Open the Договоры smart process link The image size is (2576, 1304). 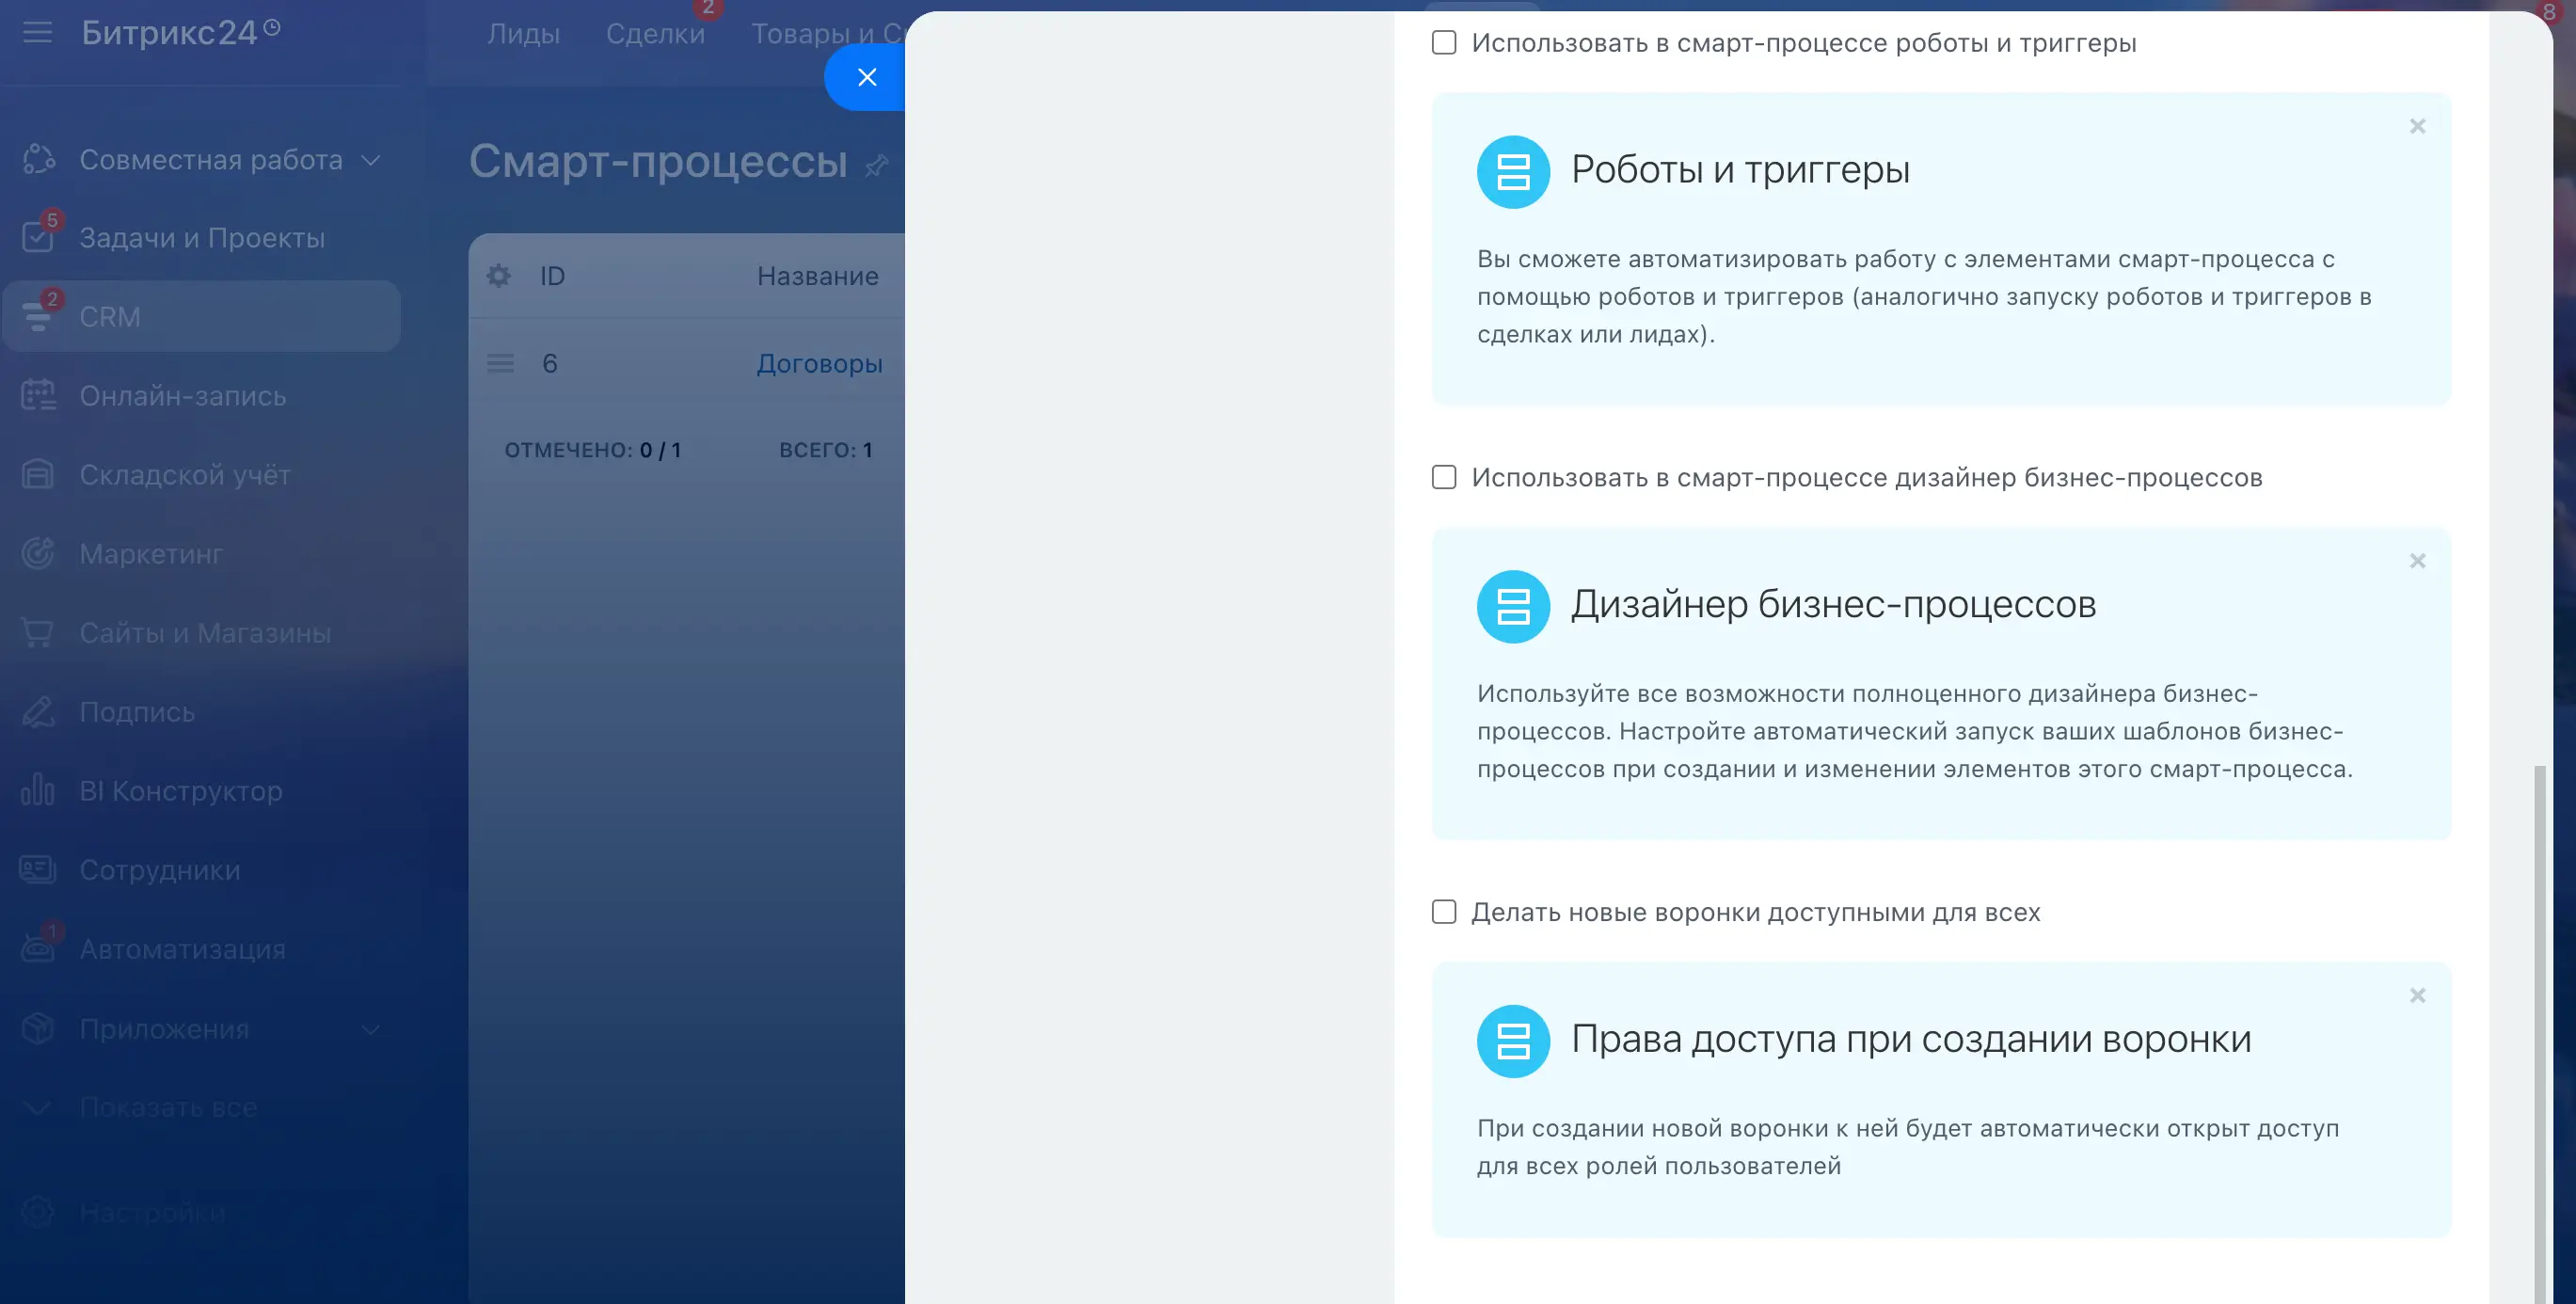point(819,364)
